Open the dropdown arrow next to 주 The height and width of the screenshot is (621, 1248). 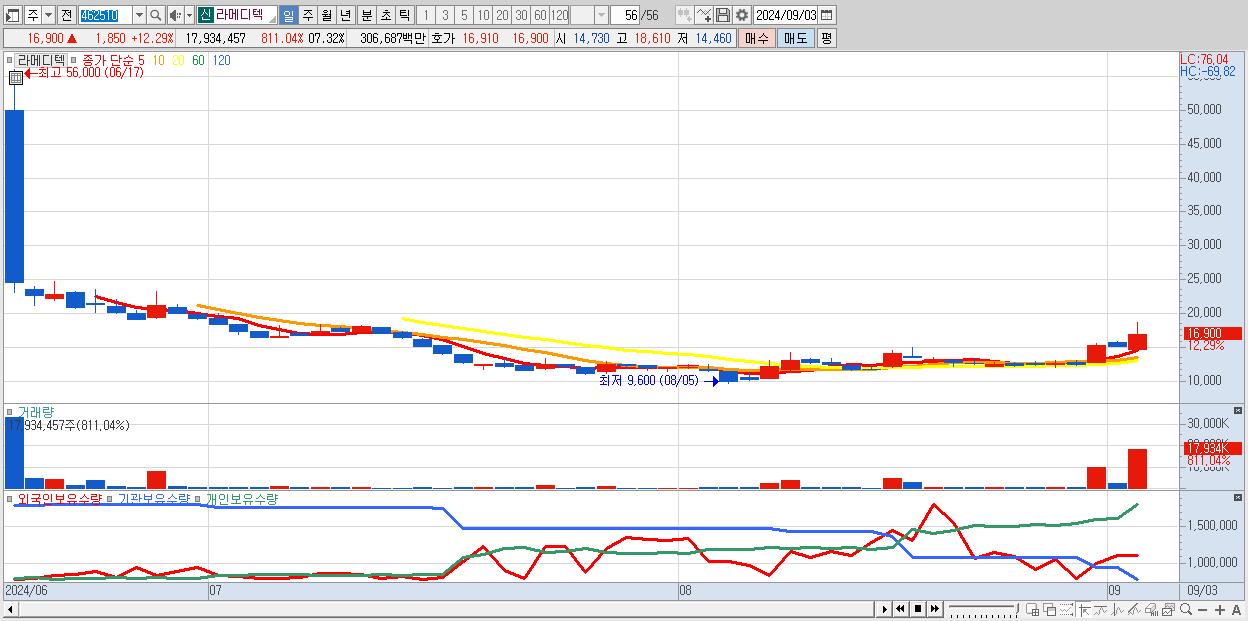48,15
